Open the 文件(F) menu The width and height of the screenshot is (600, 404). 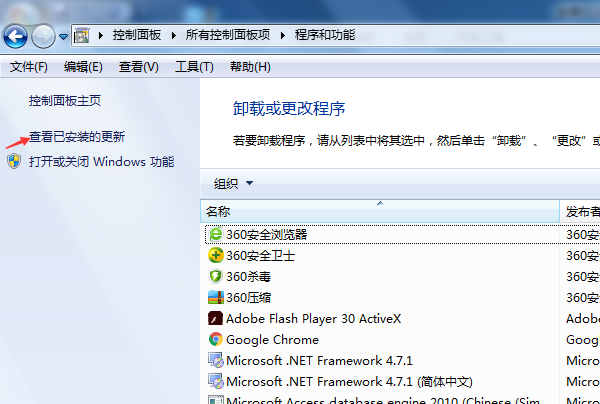29,67
